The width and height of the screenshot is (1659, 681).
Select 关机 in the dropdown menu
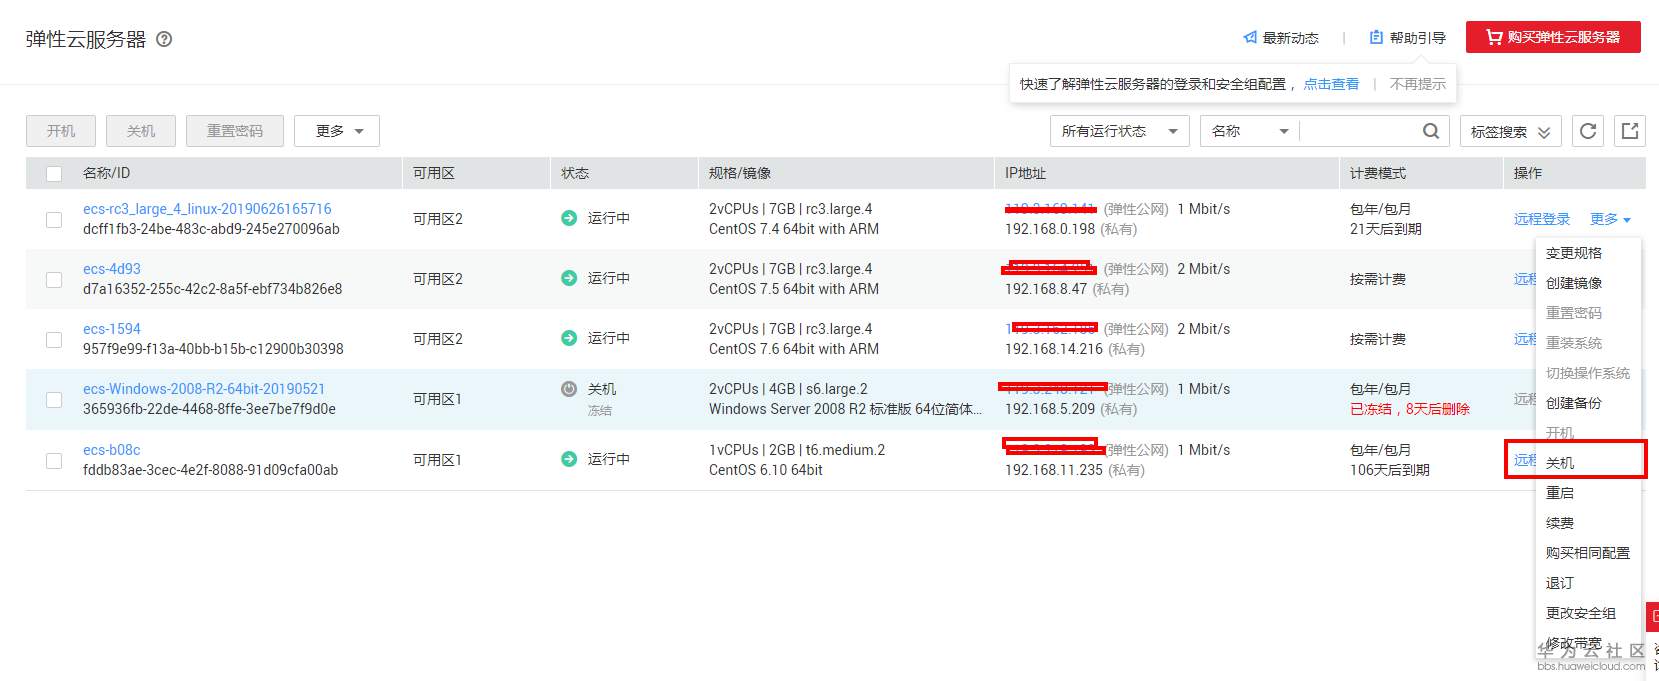pyautogui.click(x=1560, y=463)
